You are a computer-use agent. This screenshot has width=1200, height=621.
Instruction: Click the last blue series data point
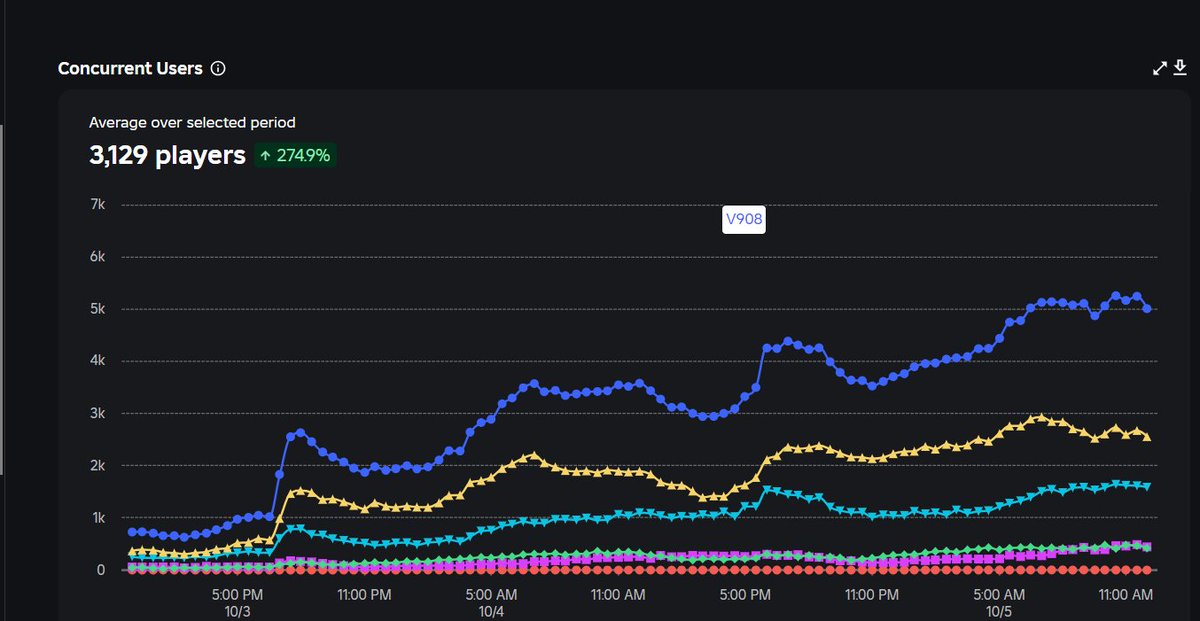[x=1146, y=309]
